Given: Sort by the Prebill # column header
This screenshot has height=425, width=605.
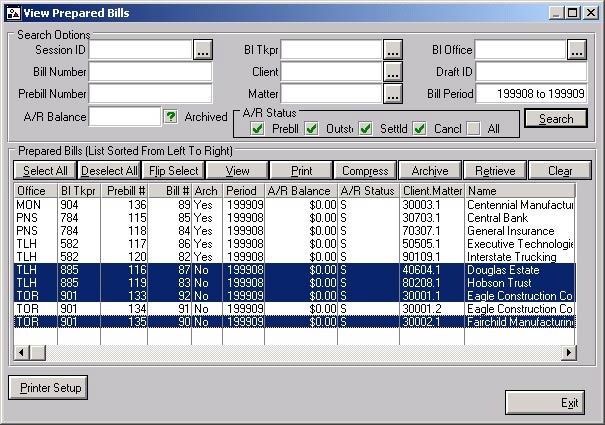Looking at the screenshot, I should click(x=124, y=191).
